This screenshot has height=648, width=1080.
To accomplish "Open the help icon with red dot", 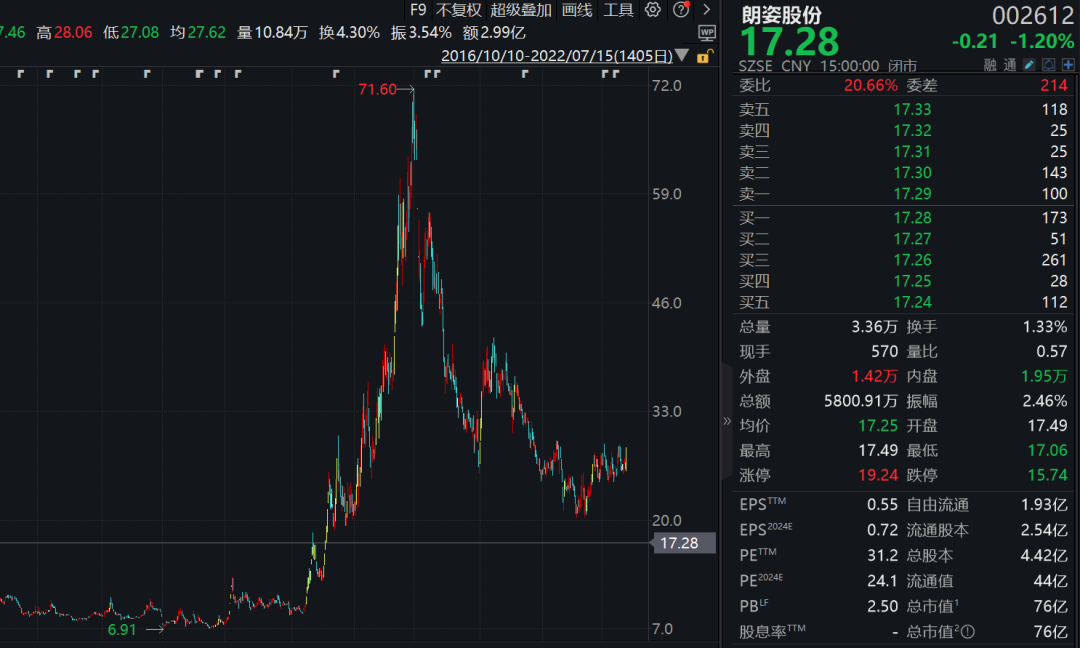I will pyautogui.click(x=681, y=10).
